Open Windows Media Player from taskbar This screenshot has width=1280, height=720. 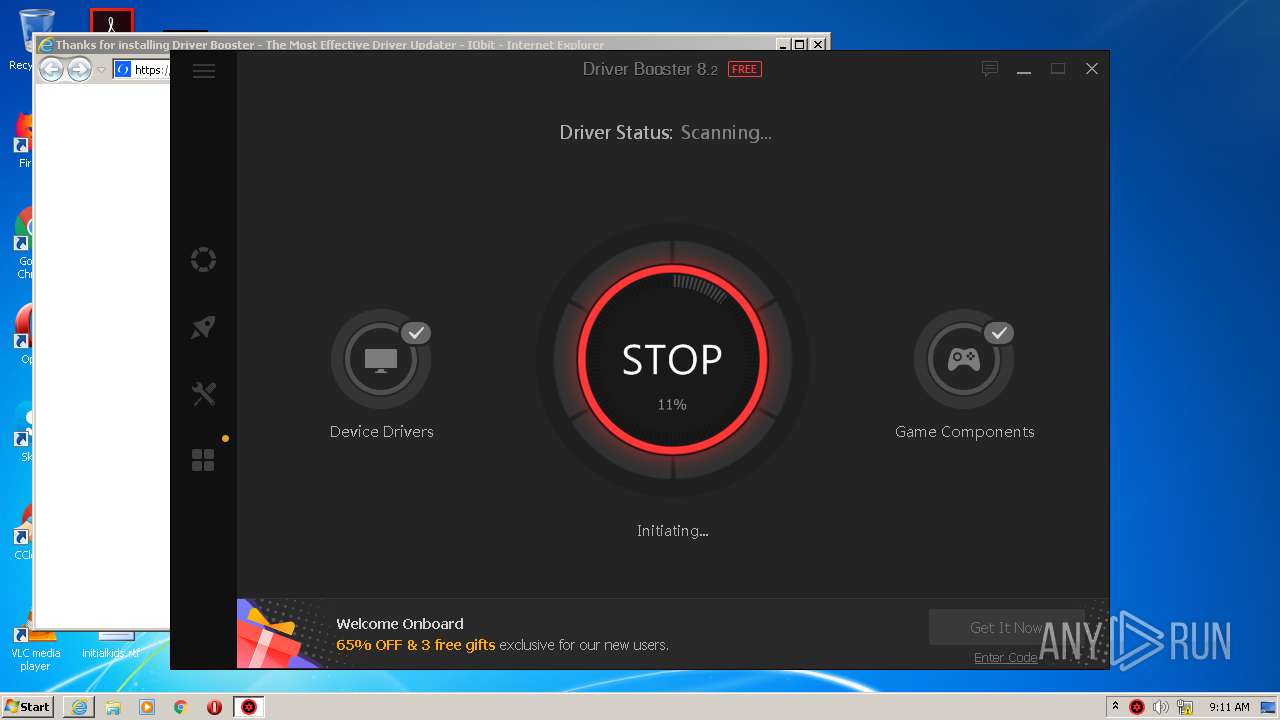(x=147, y=707)
